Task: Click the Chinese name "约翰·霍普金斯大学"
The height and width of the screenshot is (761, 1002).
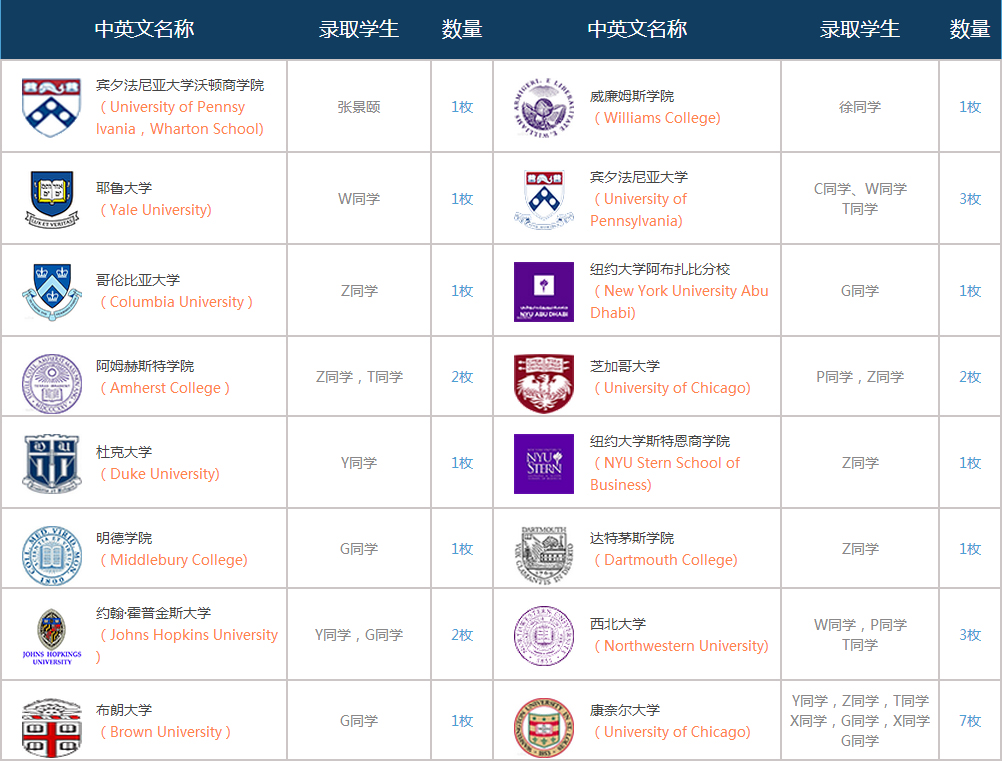Action: tap(153, 613)
